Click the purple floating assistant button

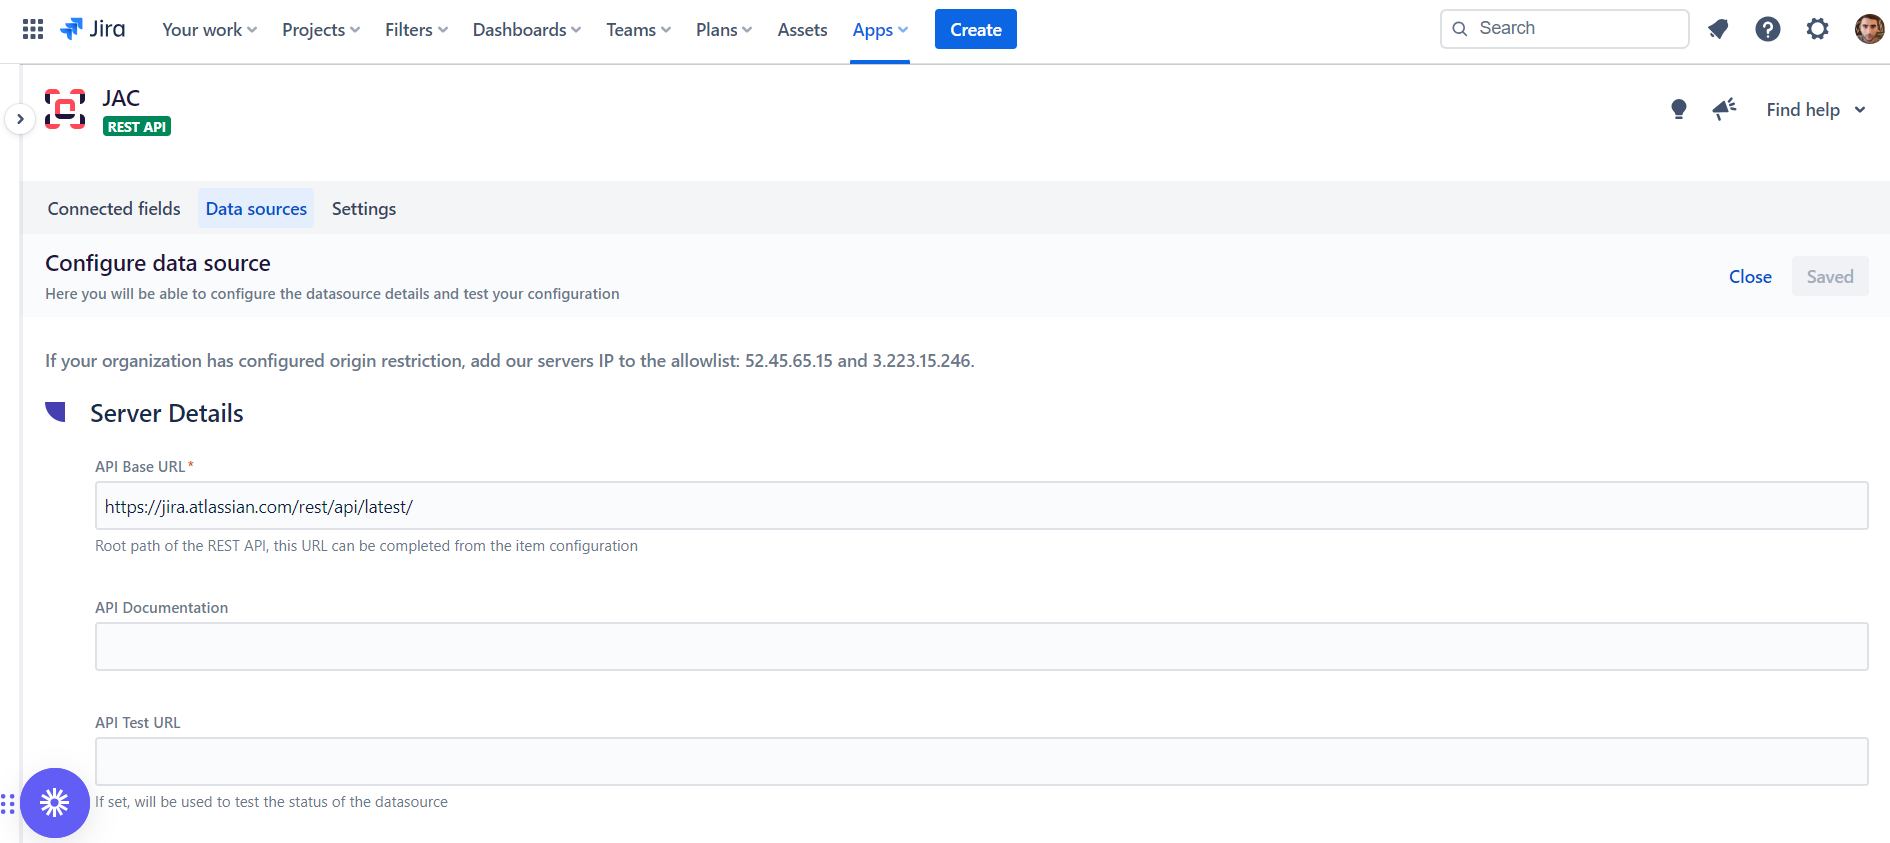click(55, 802)
